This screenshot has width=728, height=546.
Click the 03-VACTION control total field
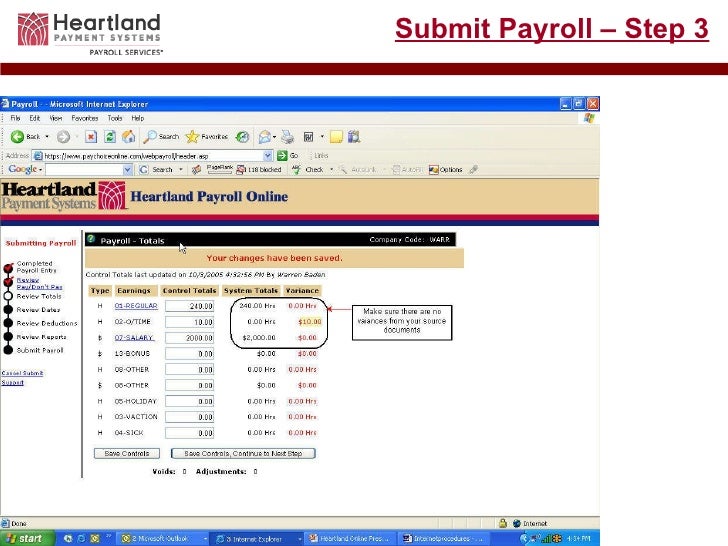(x=189, y=417)
